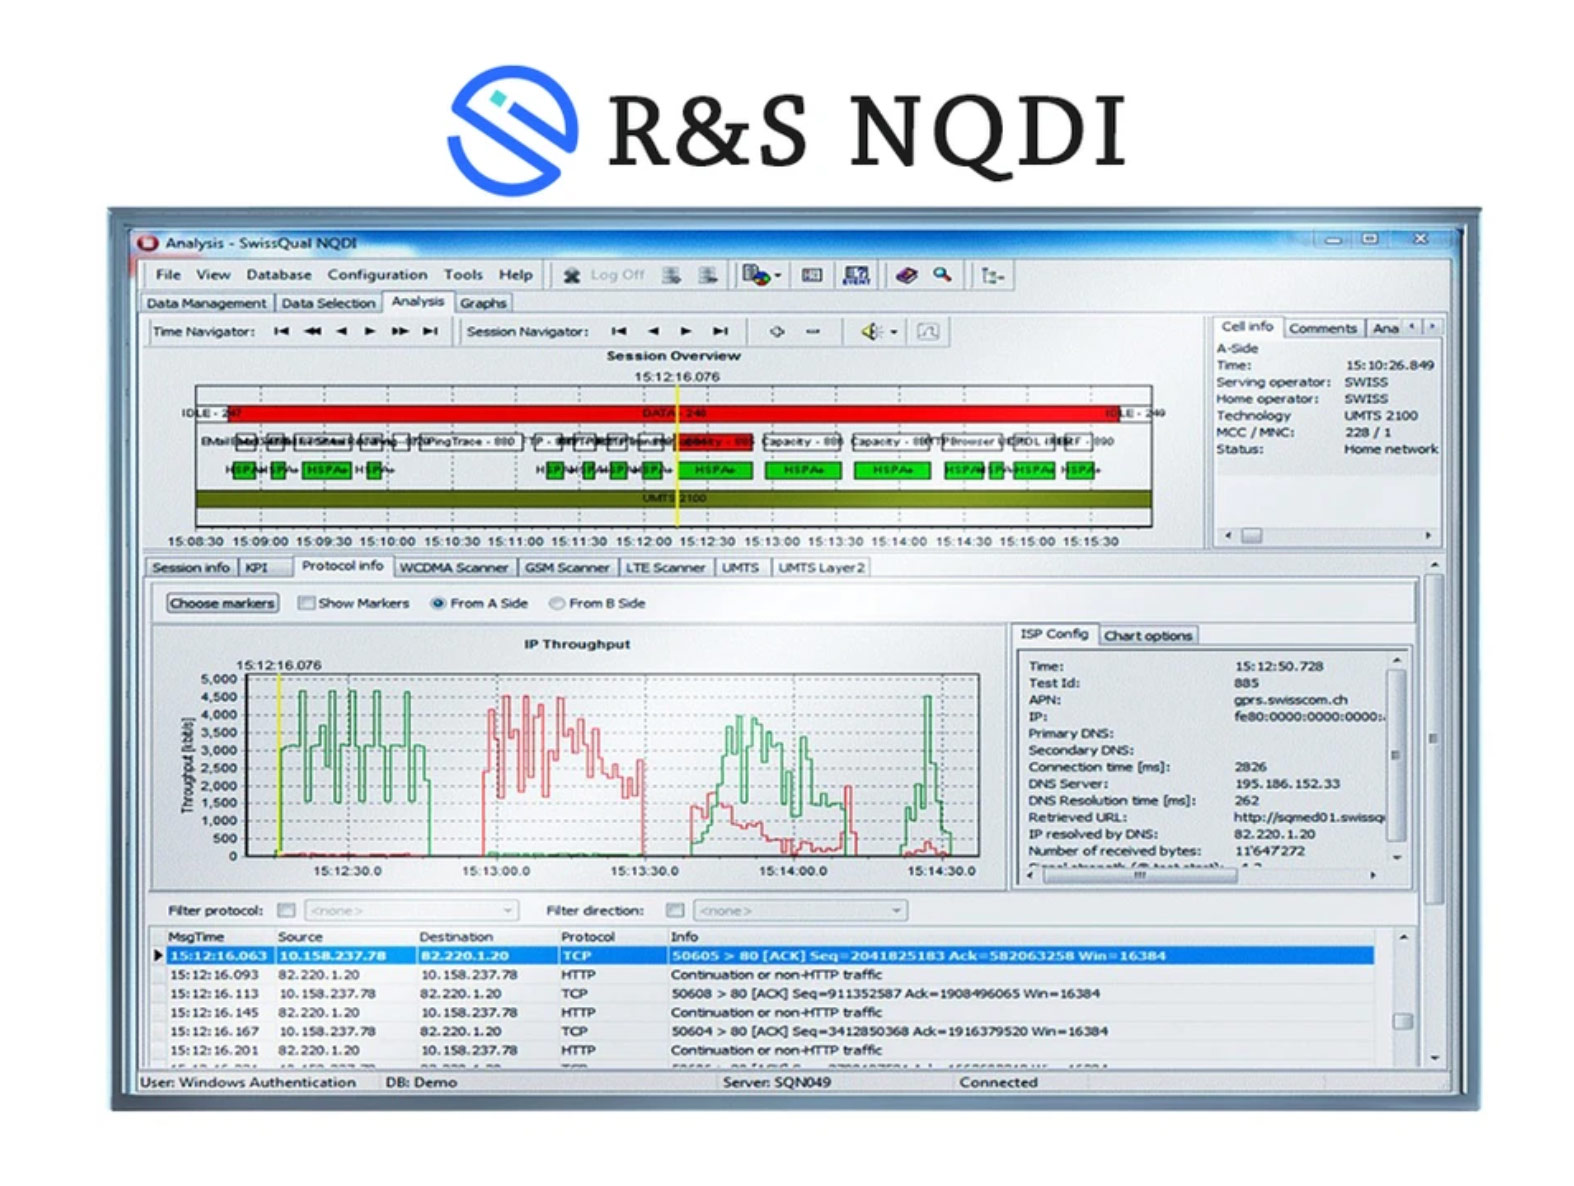Expand the color chart toolbar dropdown arrow

coord(778,276)
